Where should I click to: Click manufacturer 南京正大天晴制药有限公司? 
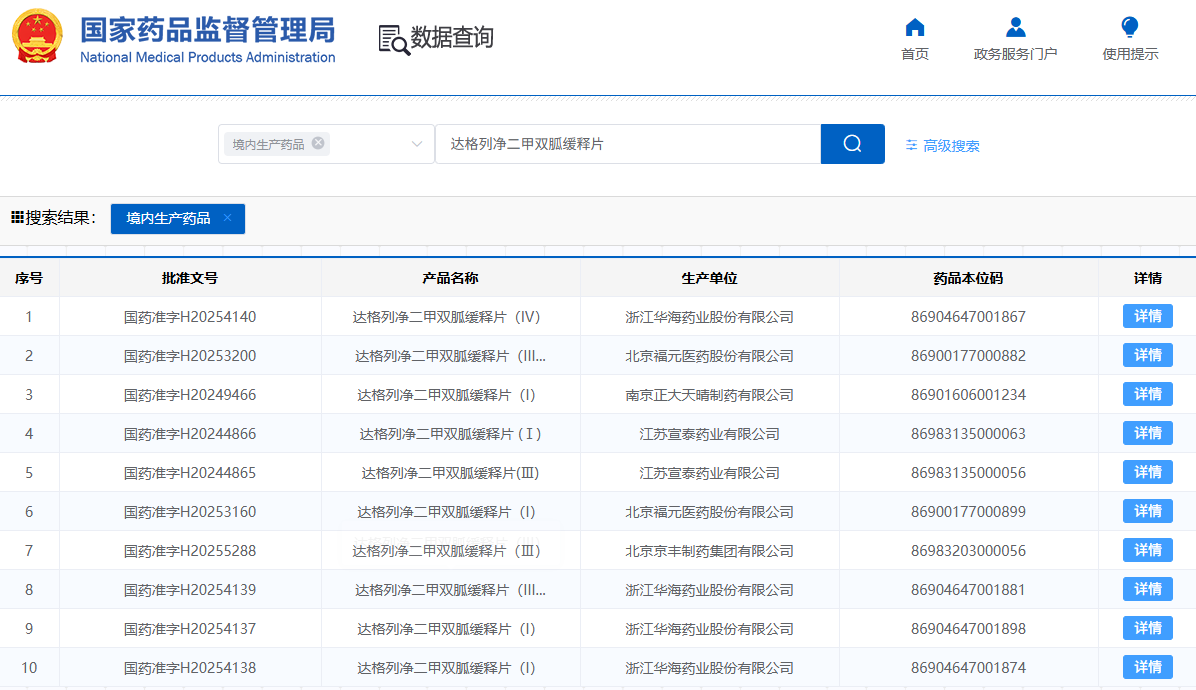pyautogui.click(x=709, y=395)
